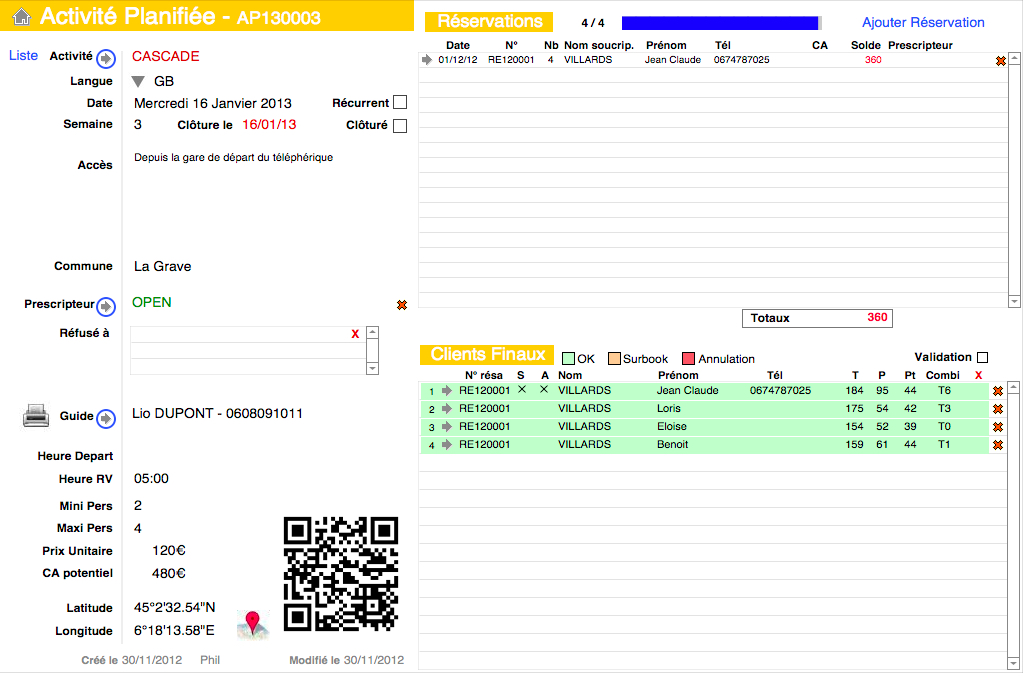Toggle the Clôturé checkbox
Viewport: 1026px width, 676px height.
(x=400, y=126)
